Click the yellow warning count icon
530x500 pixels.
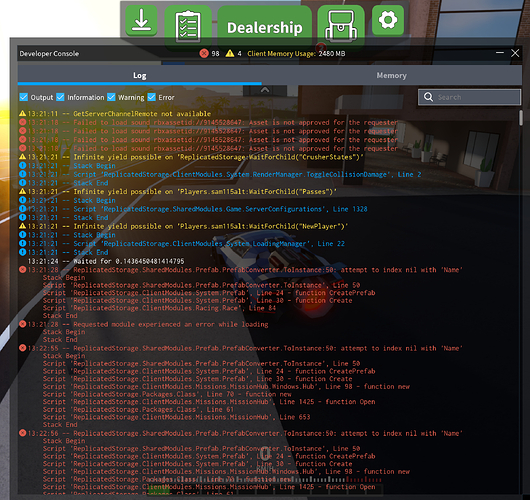[230, 53]
